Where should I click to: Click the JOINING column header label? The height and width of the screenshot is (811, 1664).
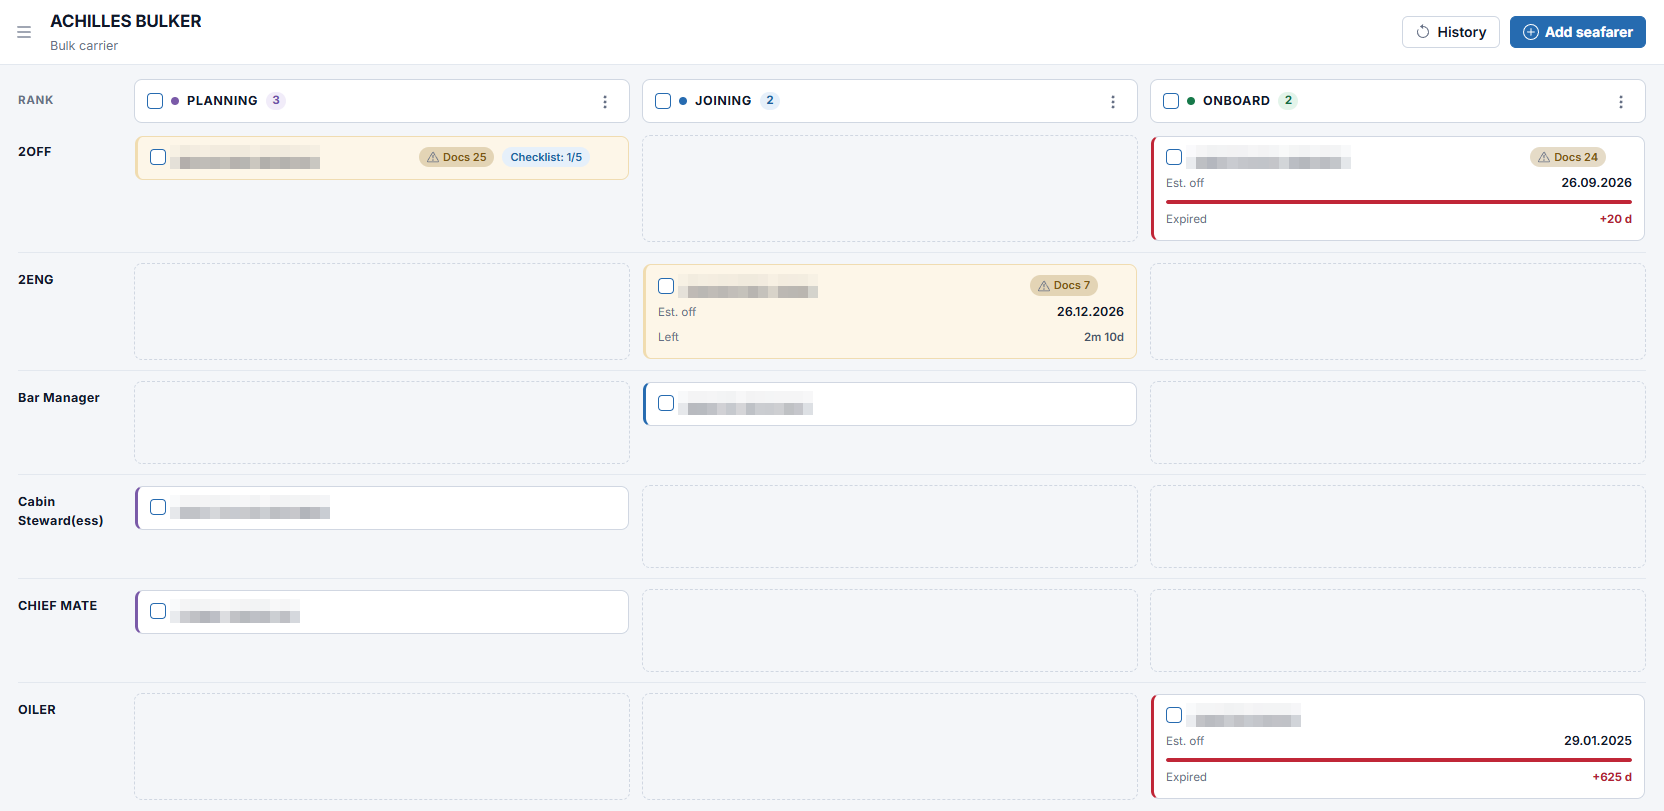723,101
